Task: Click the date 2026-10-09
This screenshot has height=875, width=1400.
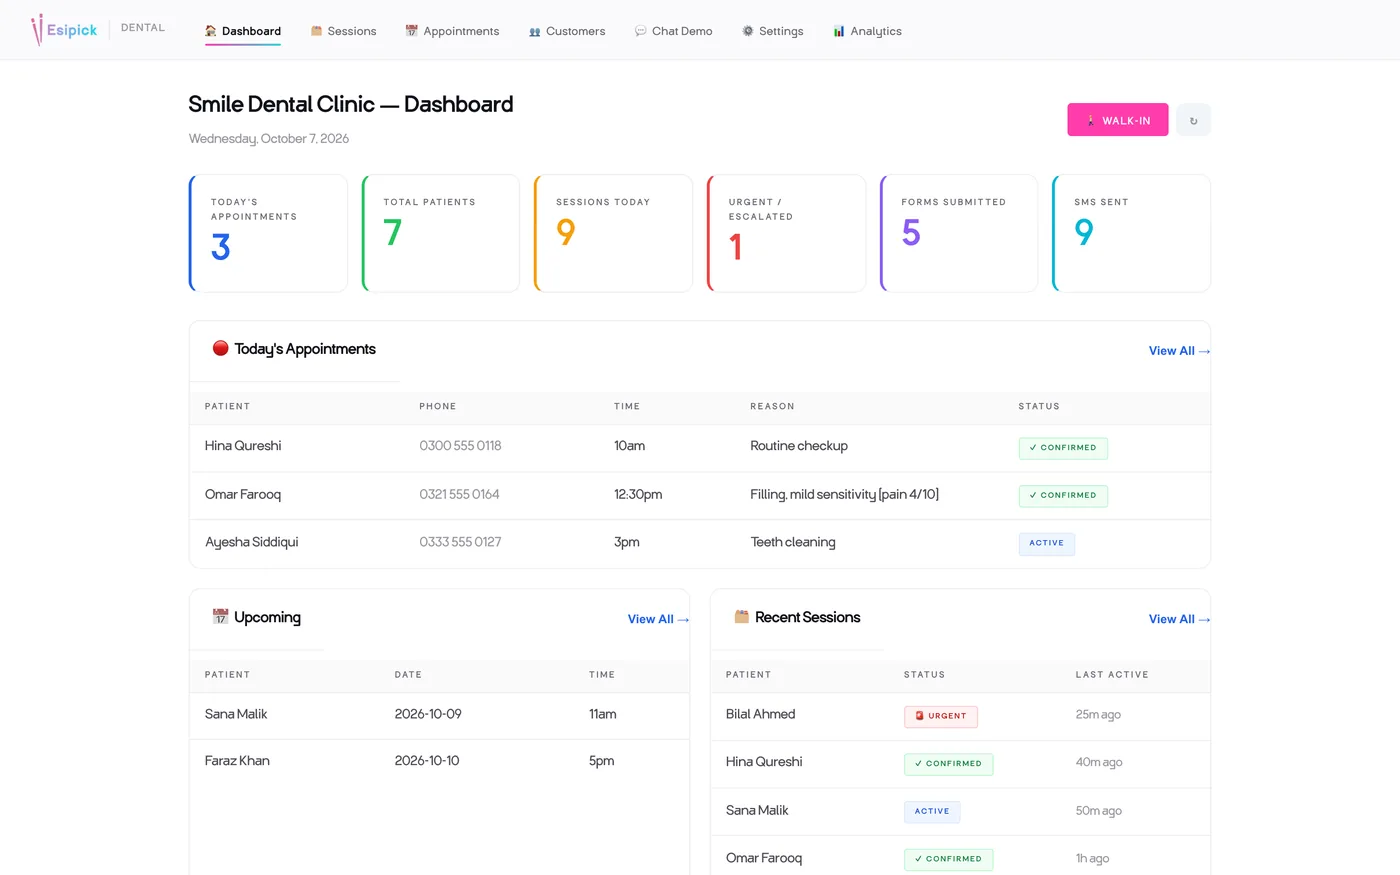Action: (x=428, y=714)
